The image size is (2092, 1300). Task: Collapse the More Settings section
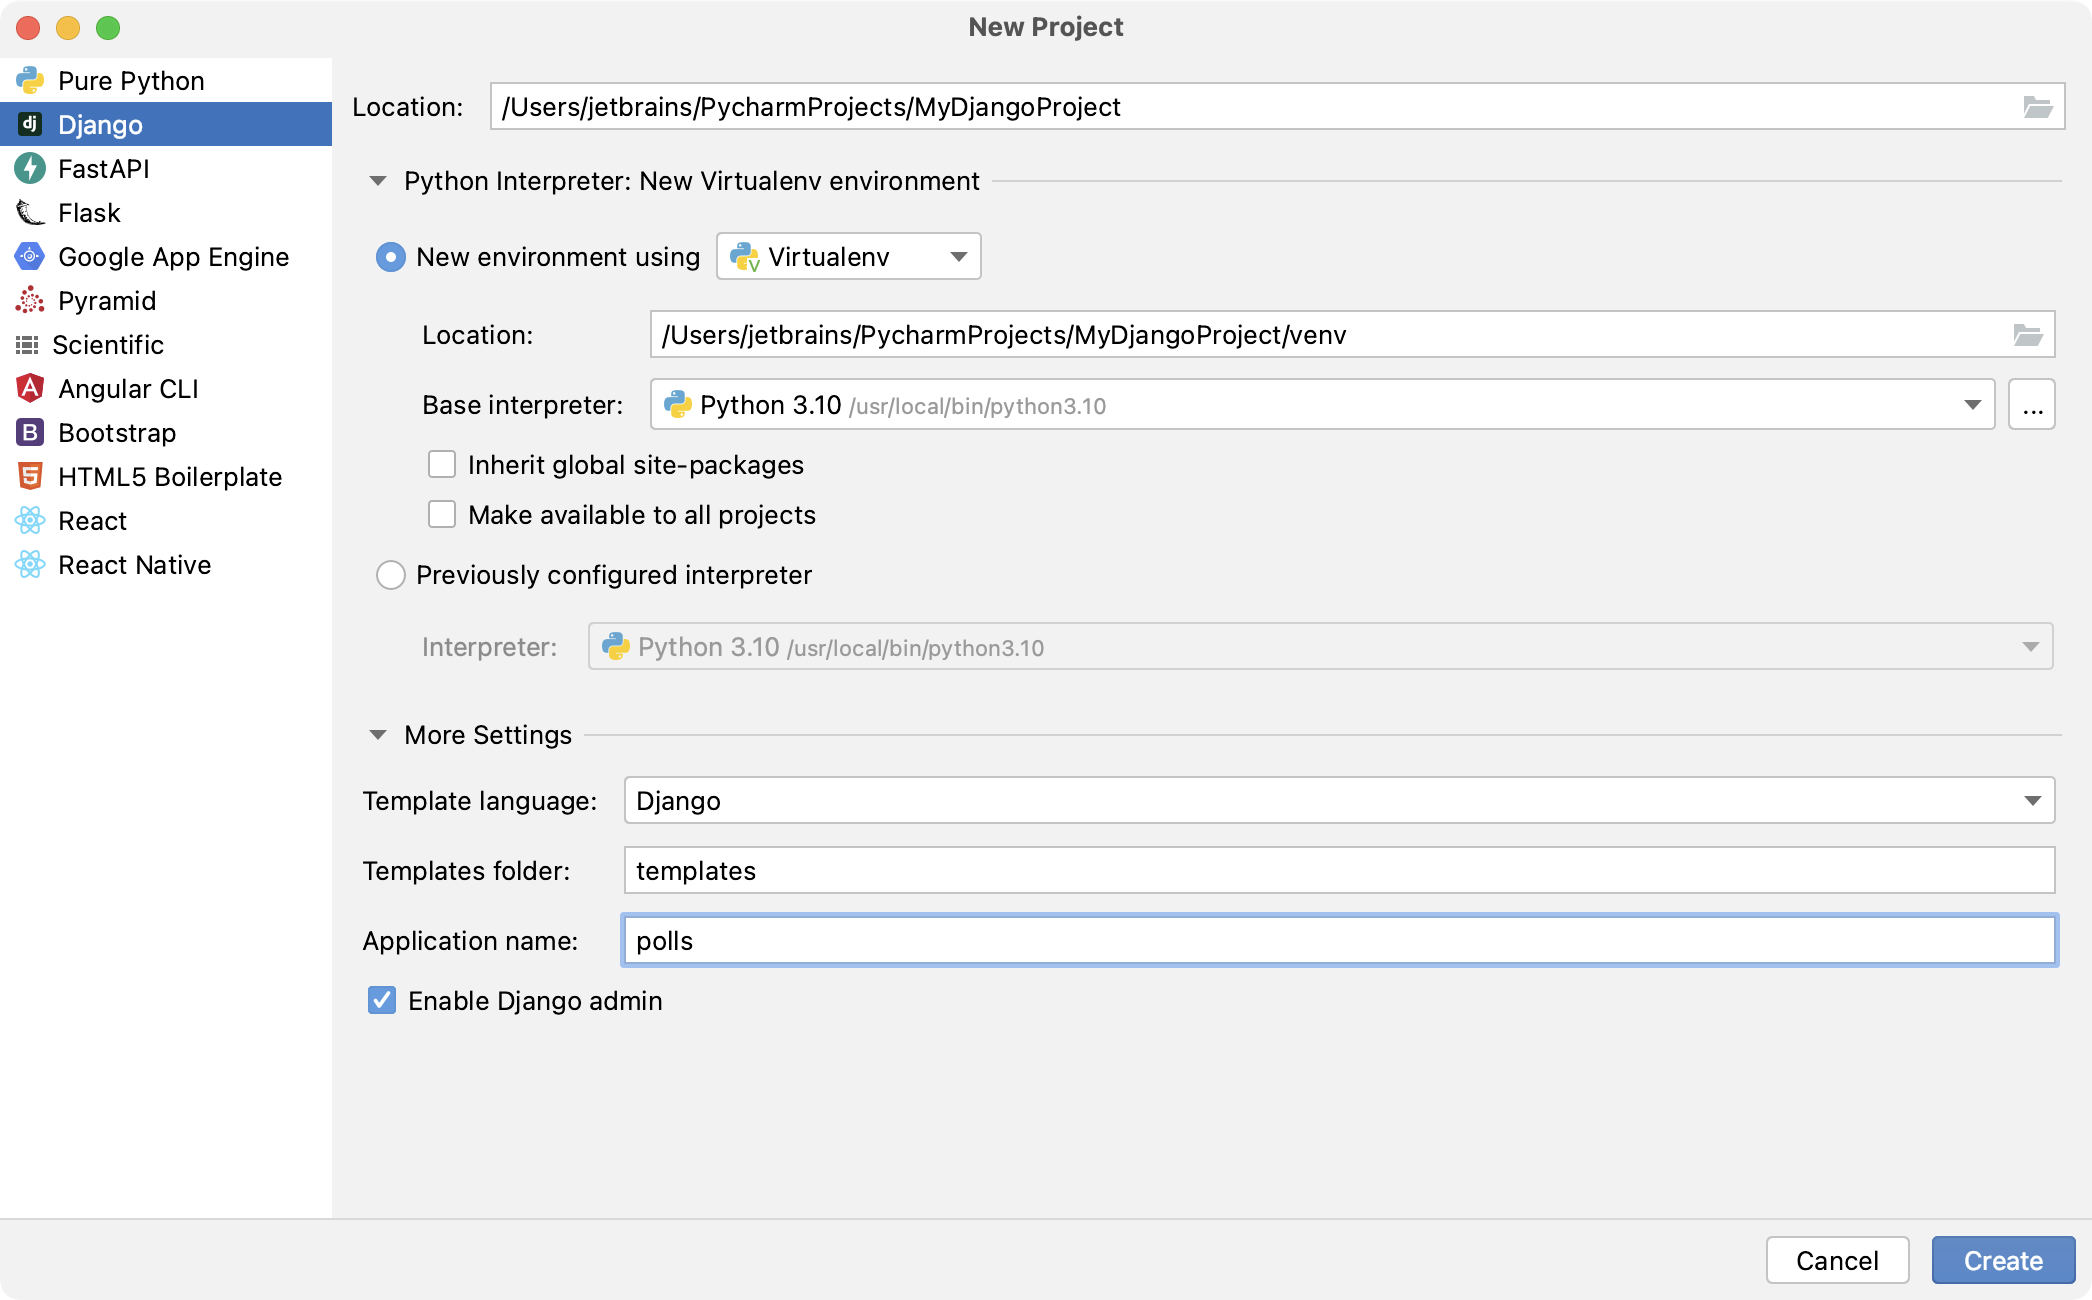[379, 734]
